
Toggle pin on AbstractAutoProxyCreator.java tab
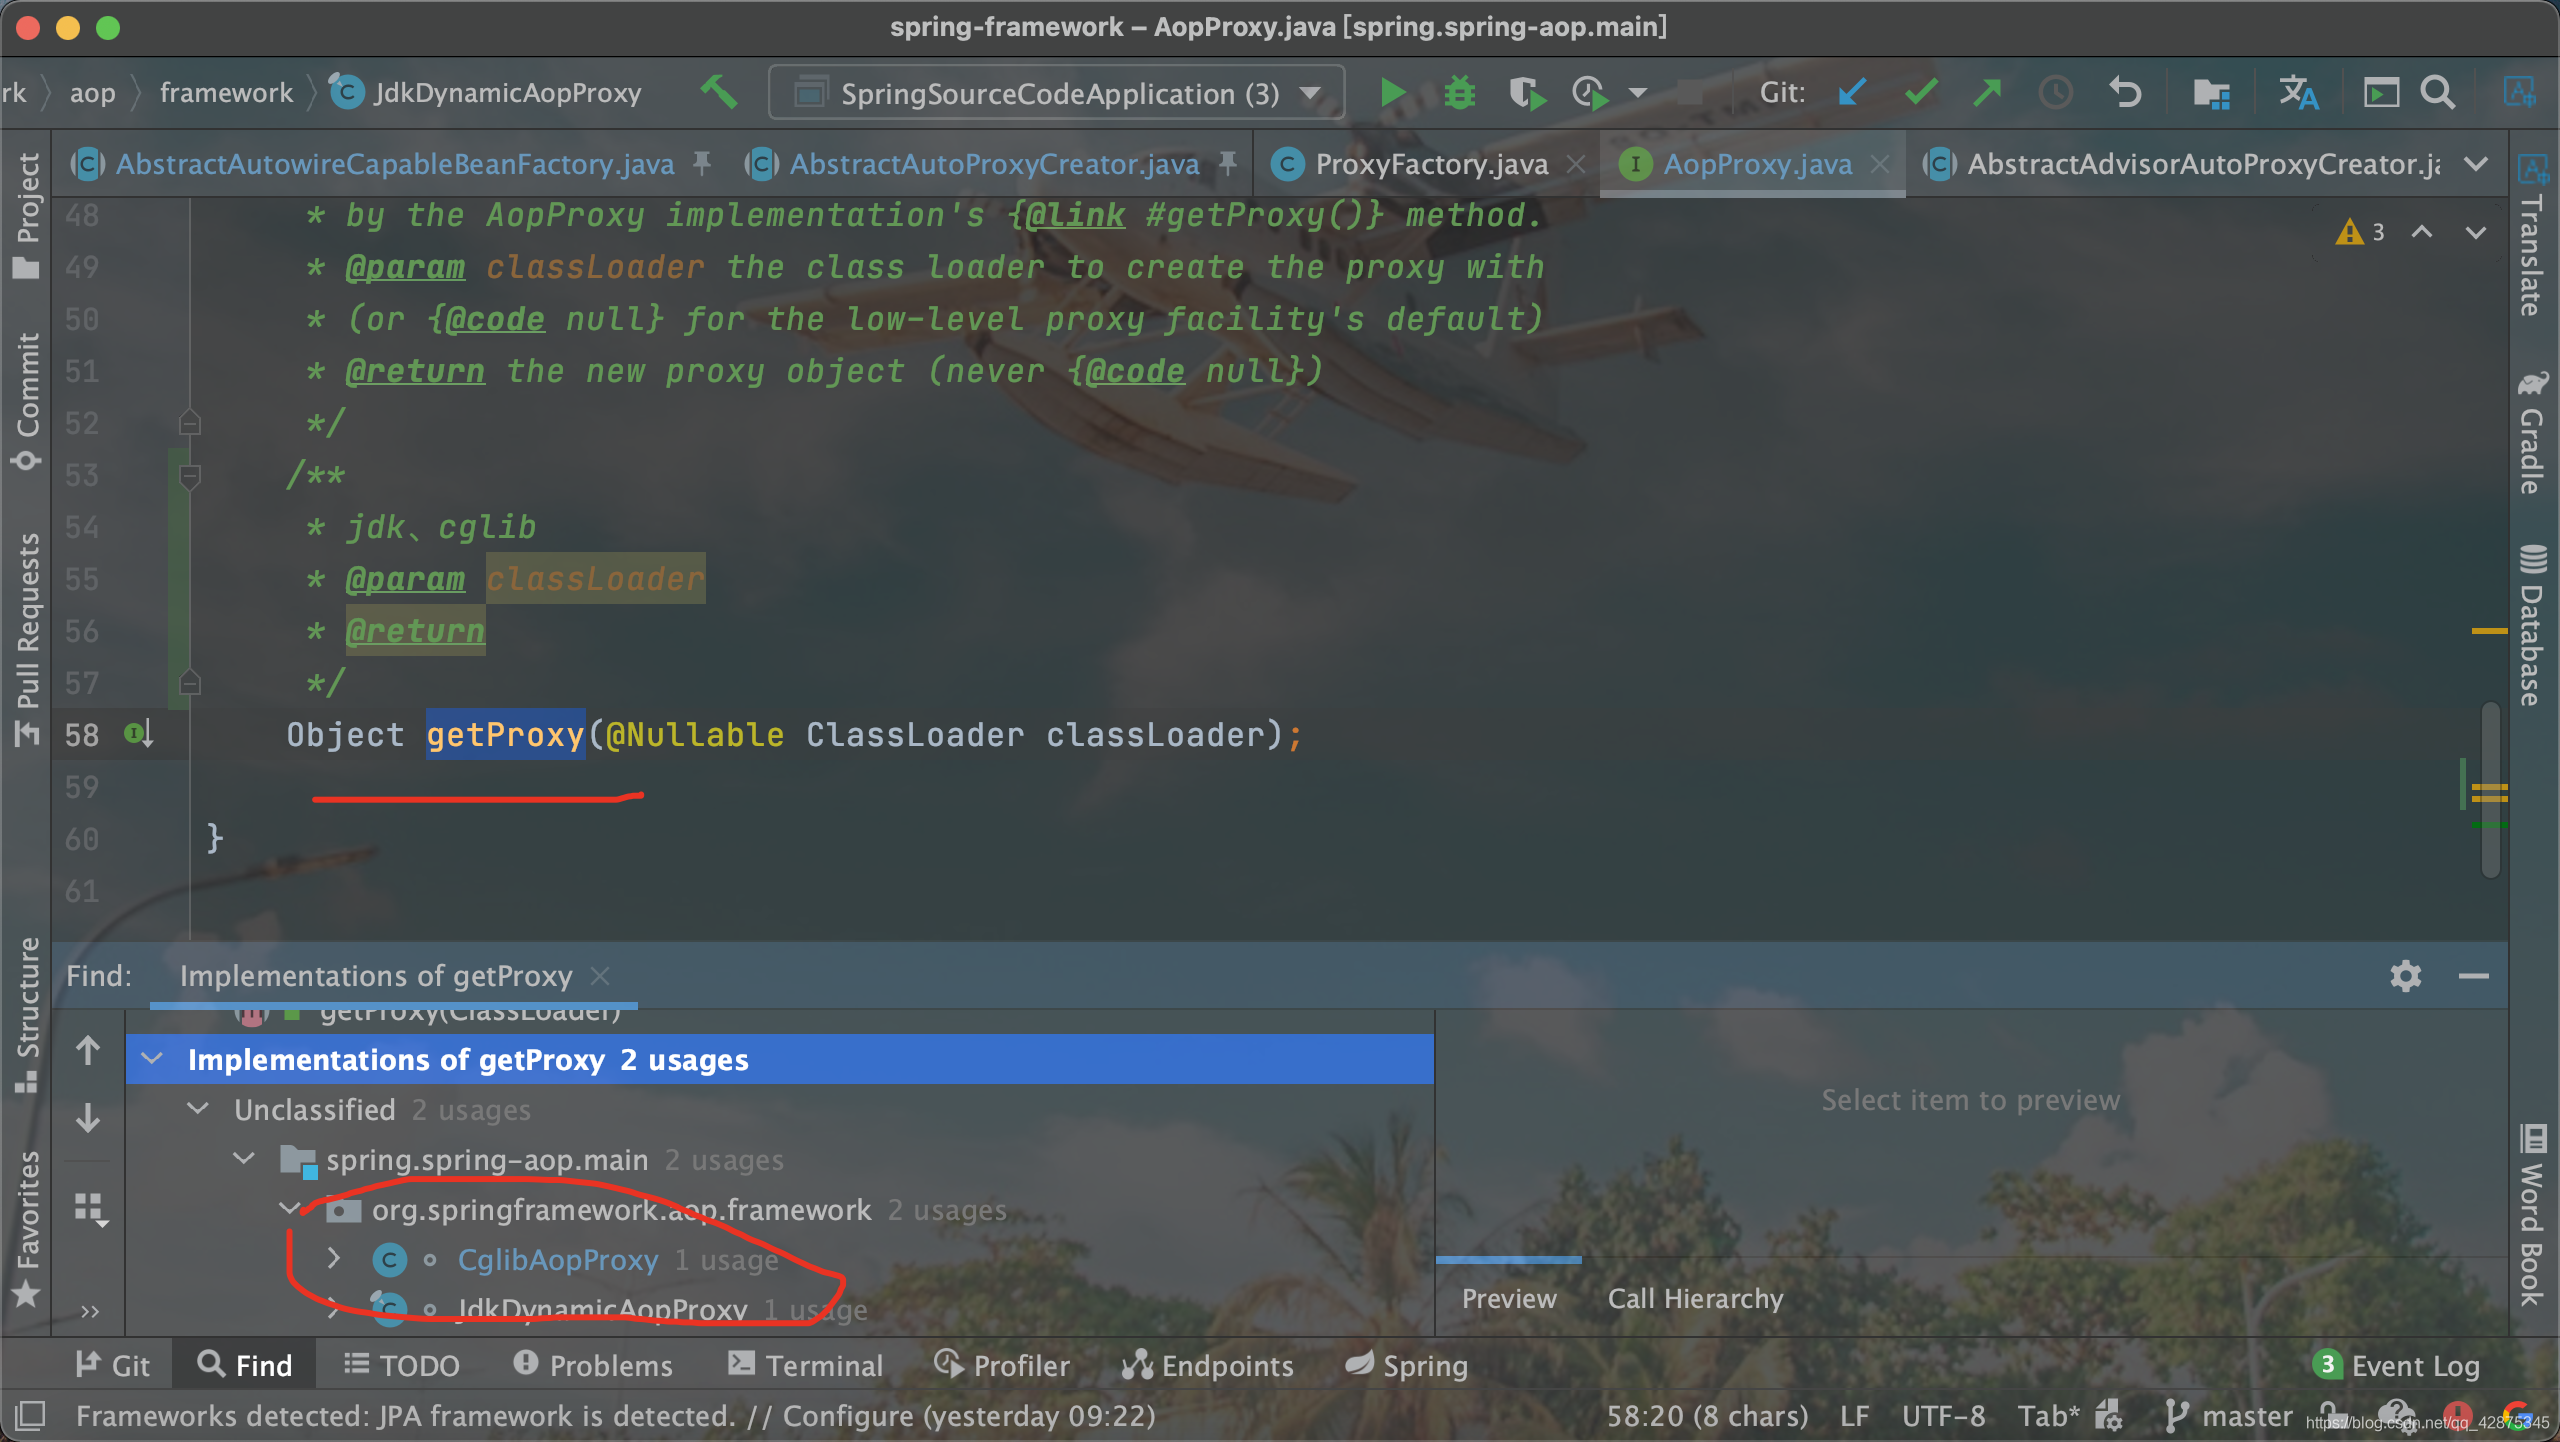[1228, 163]
